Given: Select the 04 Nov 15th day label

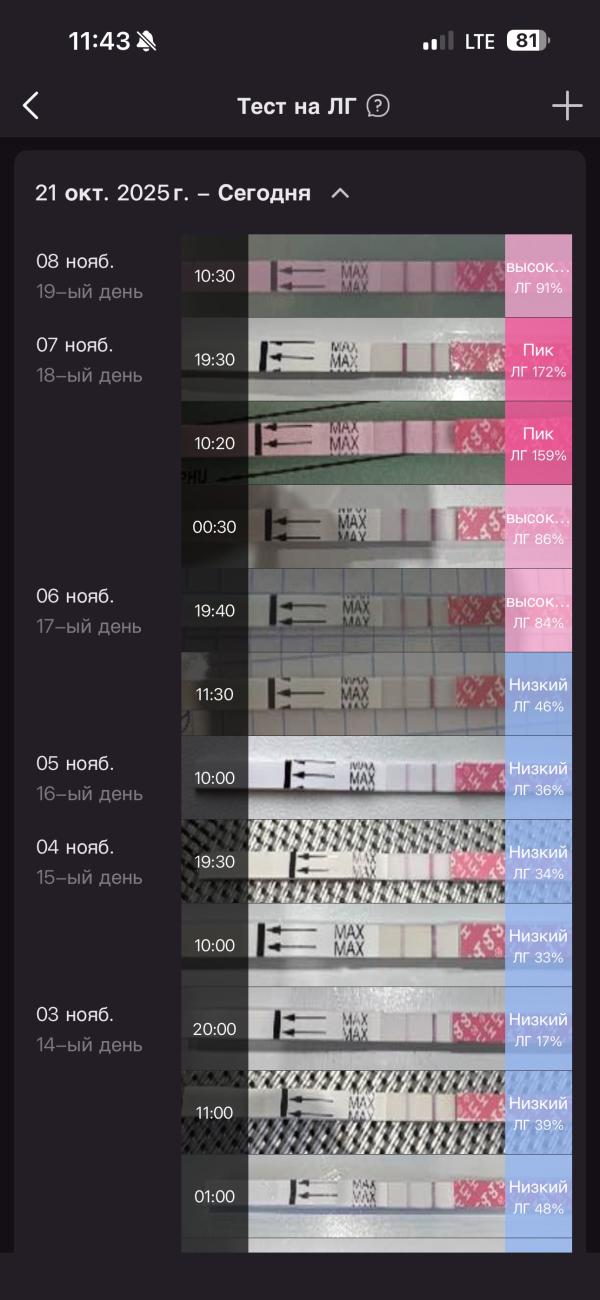Looking at the screenshot, I should coord(89,877).
